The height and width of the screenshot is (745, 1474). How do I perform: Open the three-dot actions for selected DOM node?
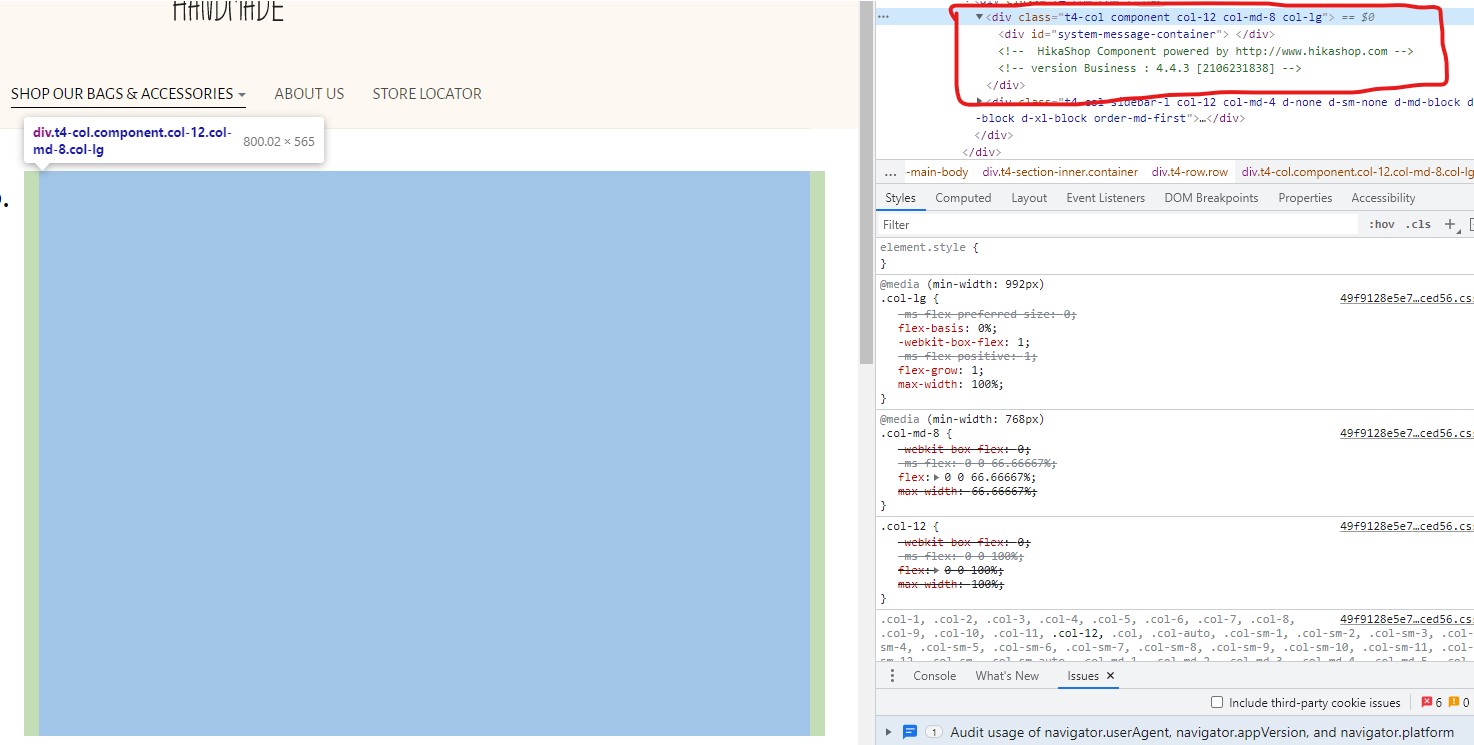click(x=882, y=17)
